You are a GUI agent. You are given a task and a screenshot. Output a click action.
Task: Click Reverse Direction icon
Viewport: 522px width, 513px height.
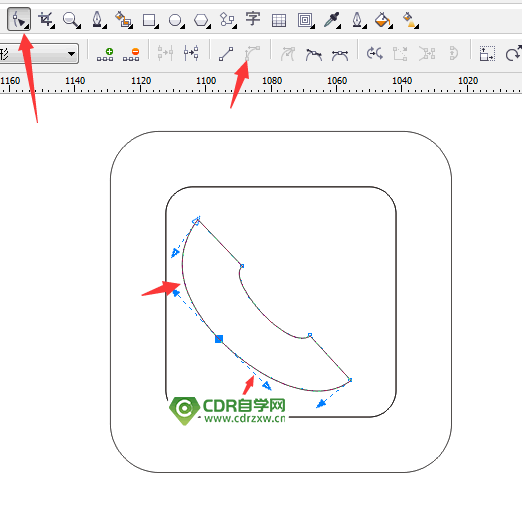pos(375,53)
